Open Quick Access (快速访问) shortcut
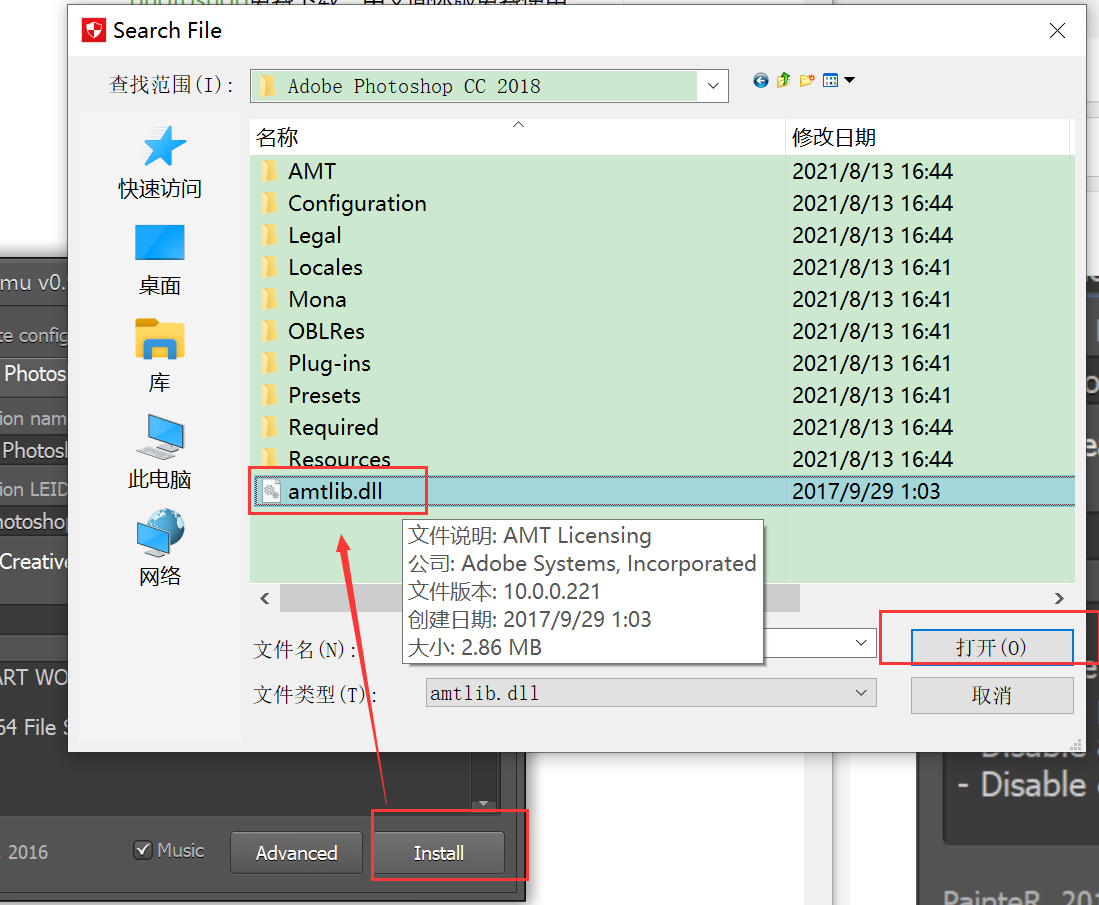1099x905 pixels. [x=160, y=163]
